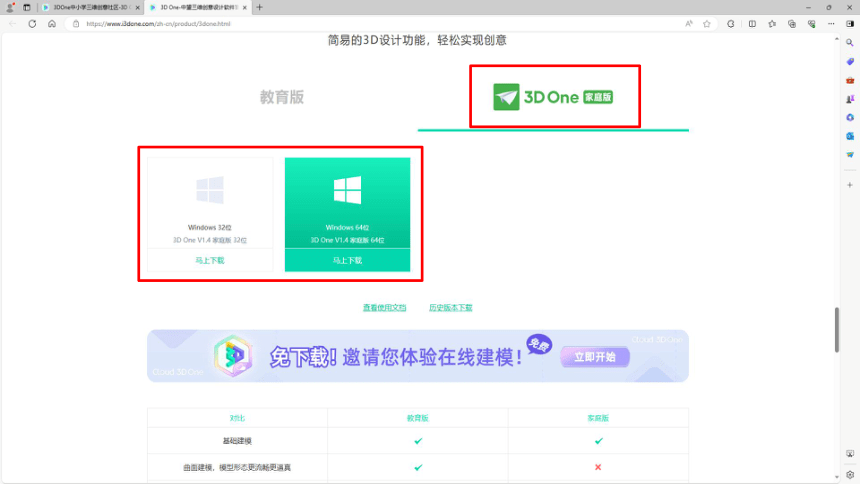The image size is (860, 484).
Task: Add page to favorites star icon
Action: click(707, 24)
